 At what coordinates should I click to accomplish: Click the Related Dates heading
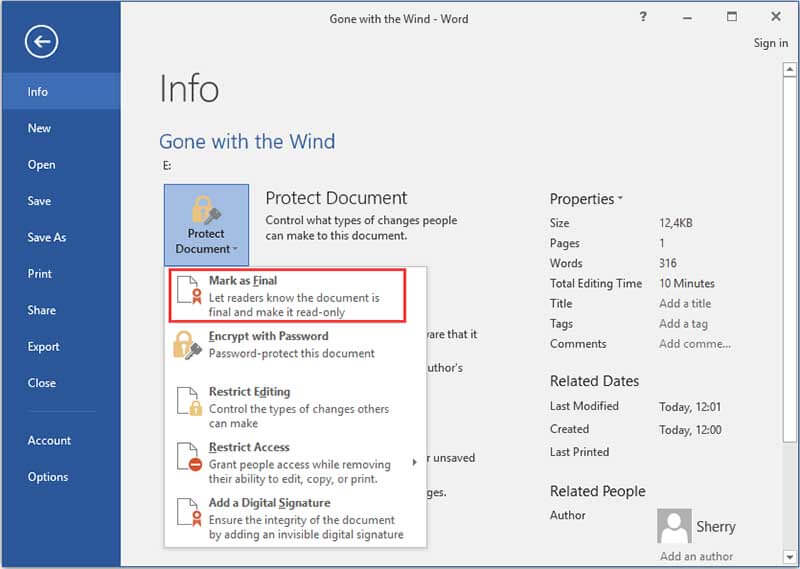click(x=594, y=381)
